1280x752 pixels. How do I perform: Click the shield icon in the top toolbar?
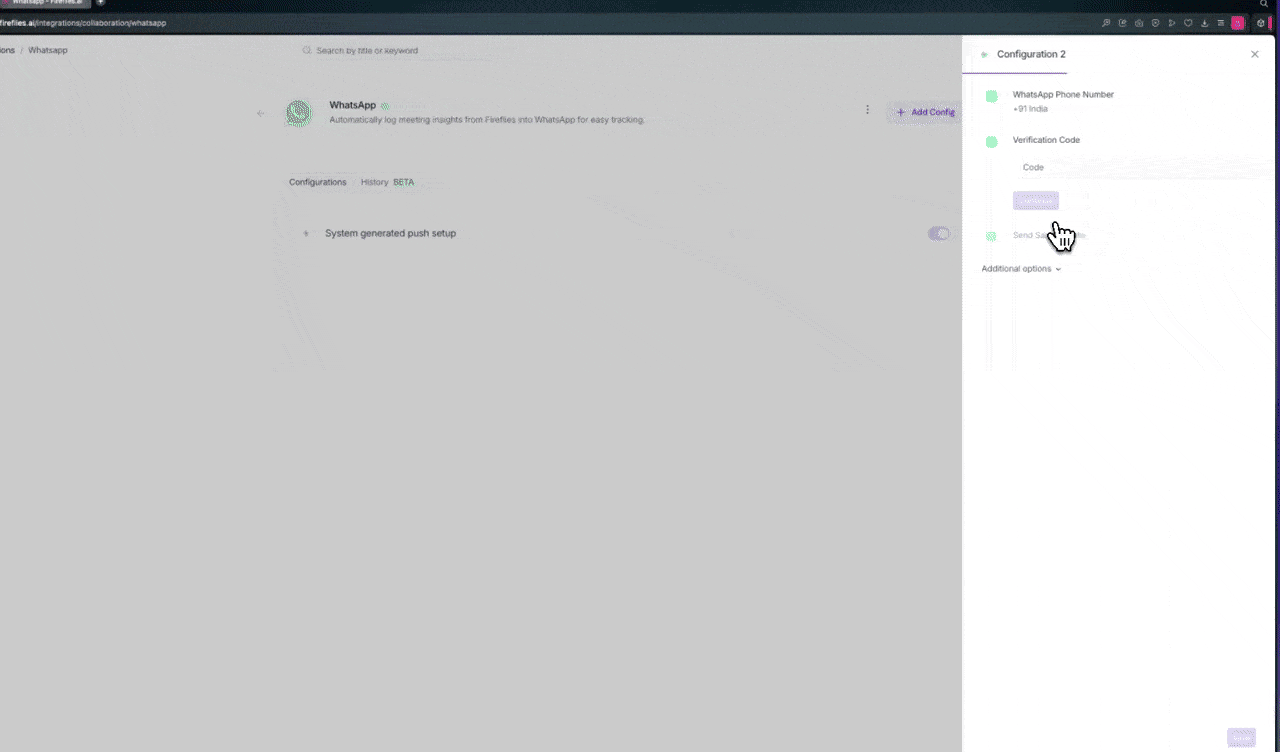tap(1157, 23)
